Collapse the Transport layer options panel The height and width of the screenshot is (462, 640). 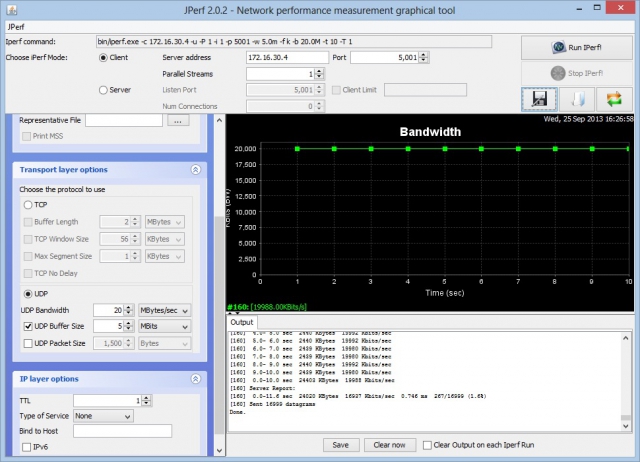pos(196,170)
